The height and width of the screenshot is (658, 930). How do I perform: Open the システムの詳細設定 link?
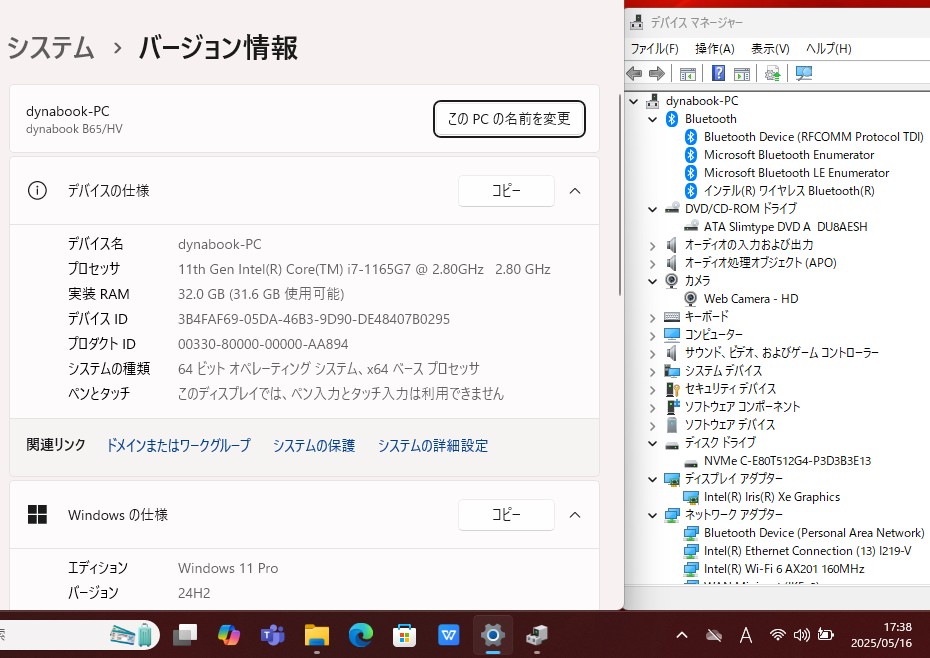click(433, 446)
